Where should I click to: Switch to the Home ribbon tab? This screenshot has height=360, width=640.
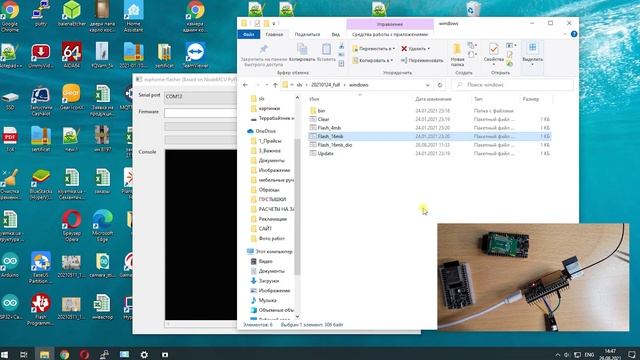click(274, 35)
